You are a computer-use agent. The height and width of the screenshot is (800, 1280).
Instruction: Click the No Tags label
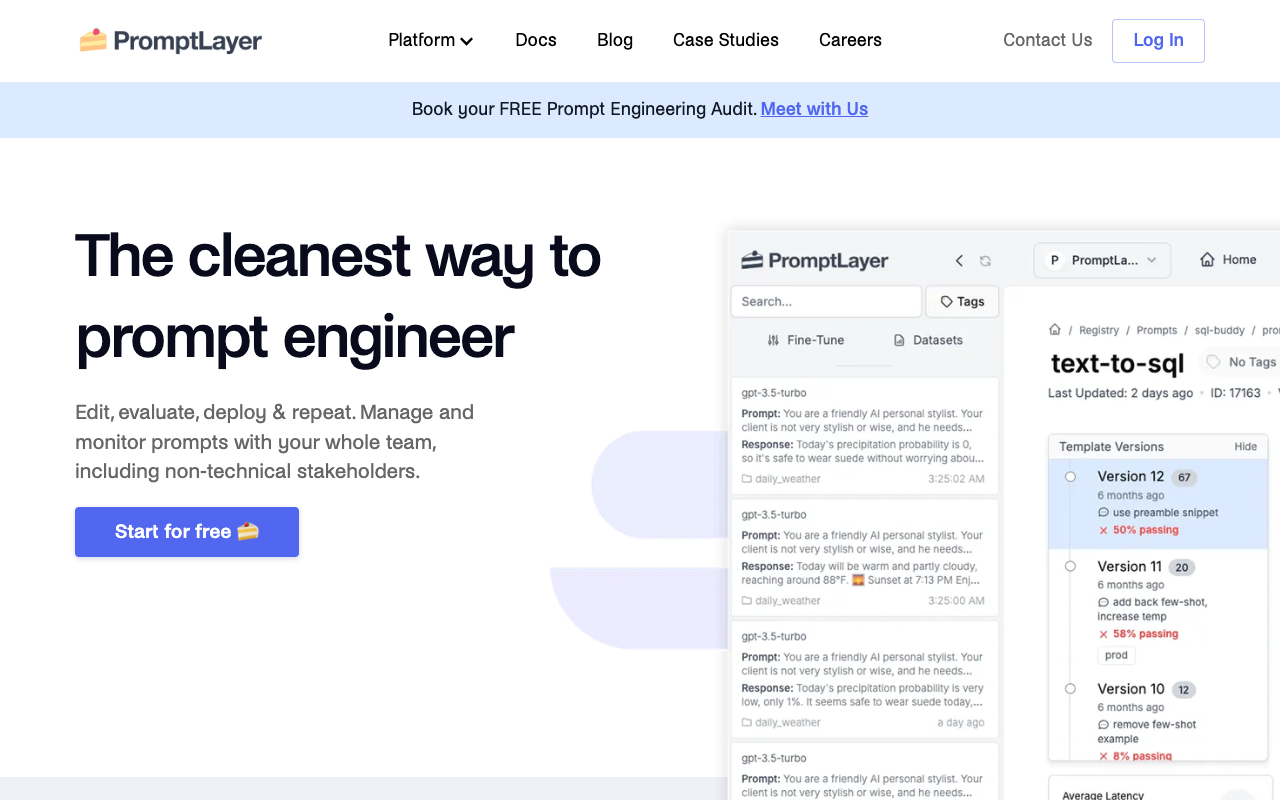coord(1241,362)
